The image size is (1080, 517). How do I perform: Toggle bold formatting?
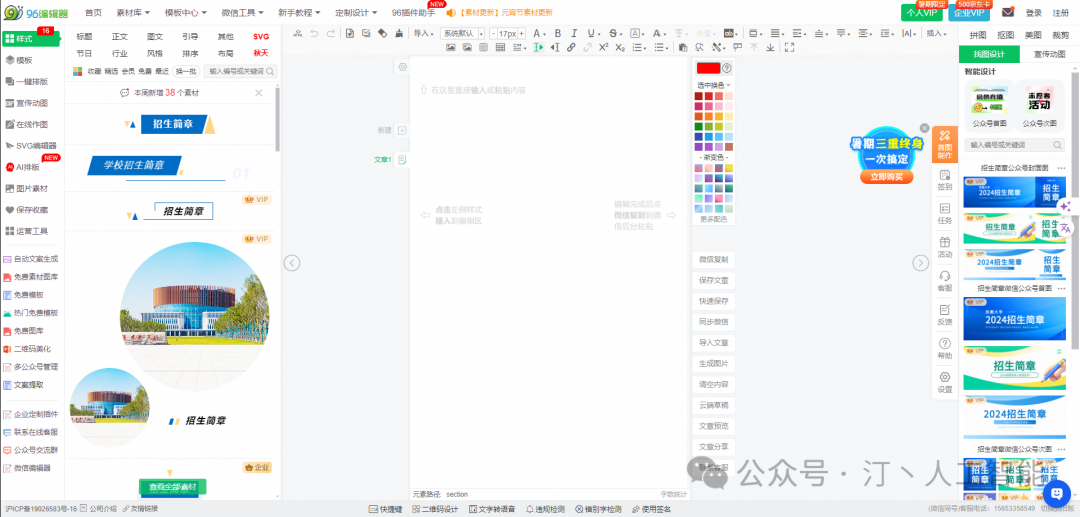(x=557, y=33)
